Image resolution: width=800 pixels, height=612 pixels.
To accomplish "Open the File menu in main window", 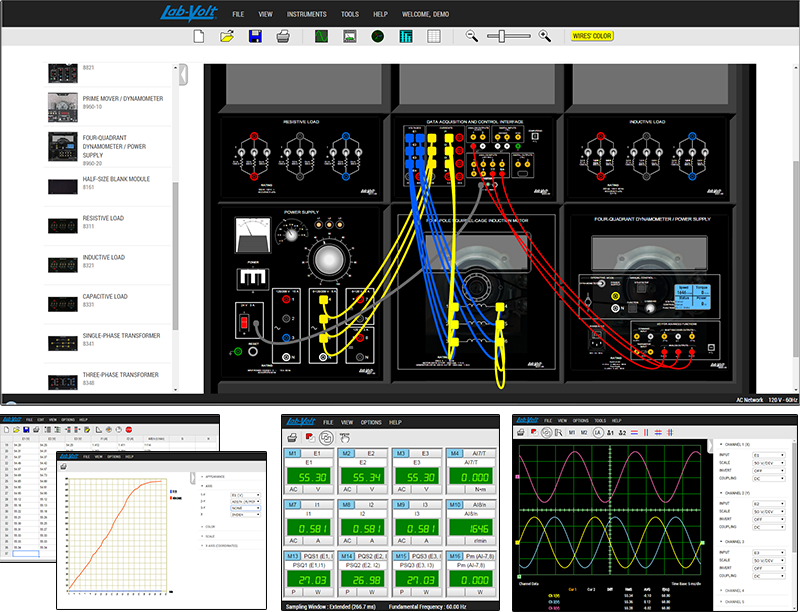I will tap(238, 14).
